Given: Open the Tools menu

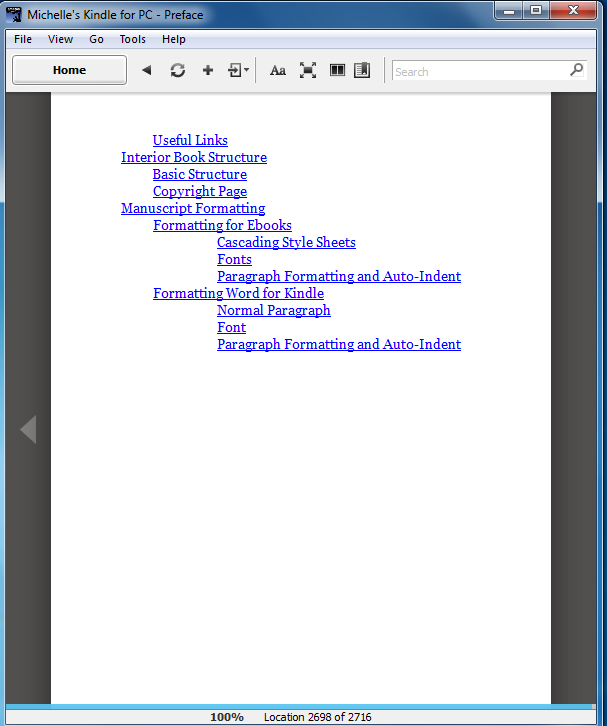Looking at the screenshot, I should [x=132, y=39].
